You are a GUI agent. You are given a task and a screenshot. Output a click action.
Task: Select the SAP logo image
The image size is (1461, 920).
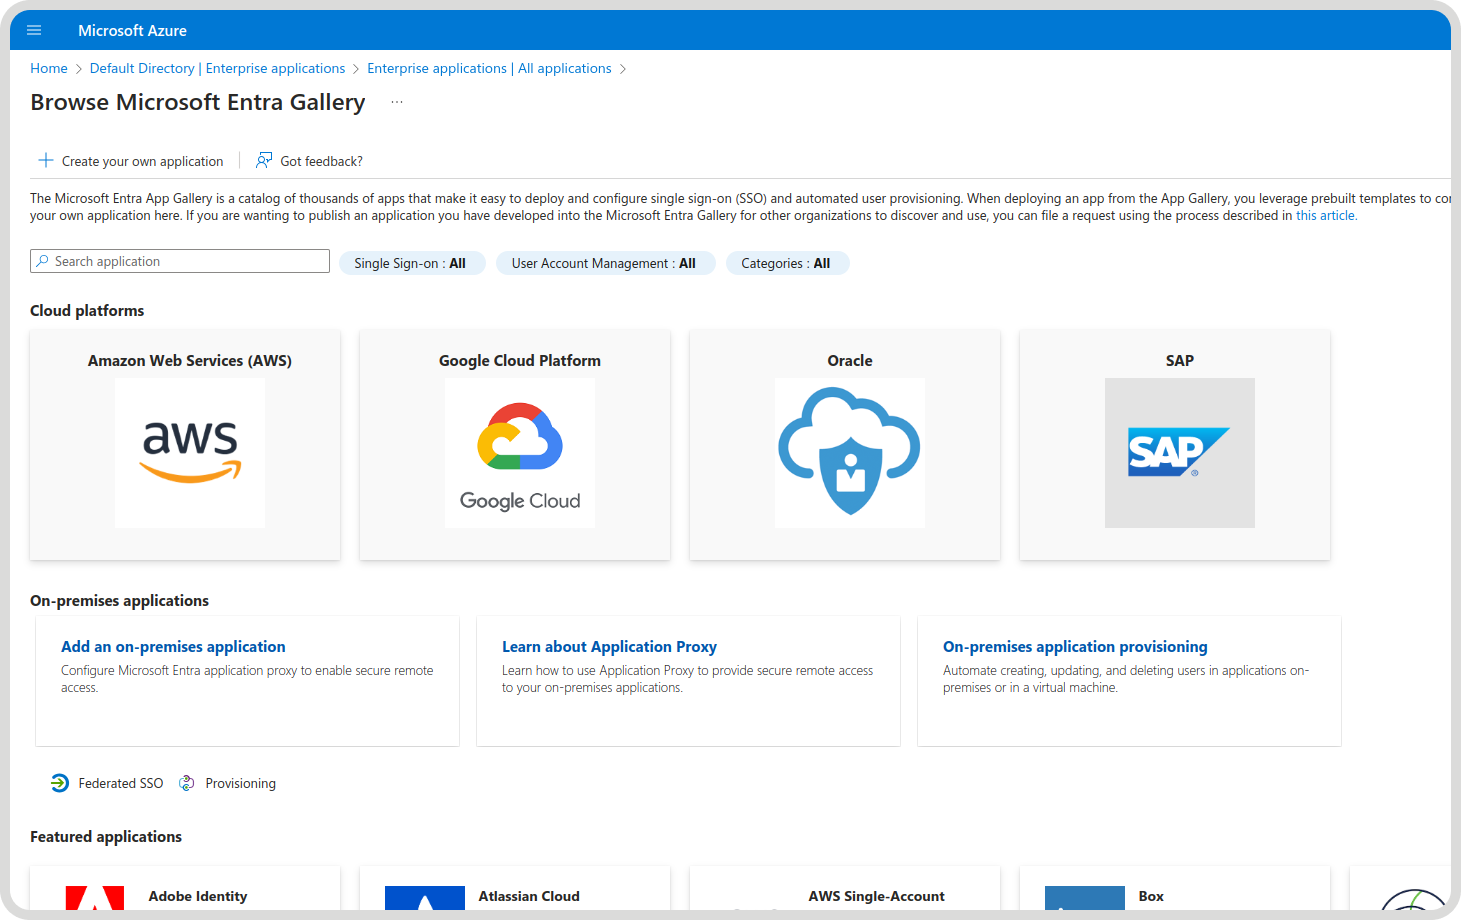tap(1180, 453)
